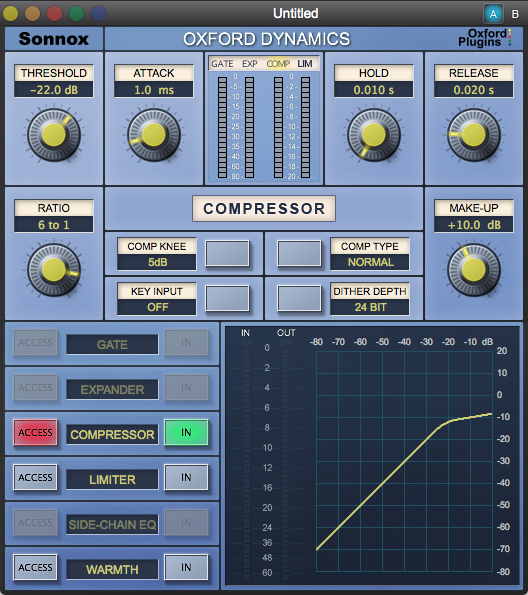This screenshot has height=595, width=528.
Task: Click the Gate ACCESS button
Action: coord(35,342)
